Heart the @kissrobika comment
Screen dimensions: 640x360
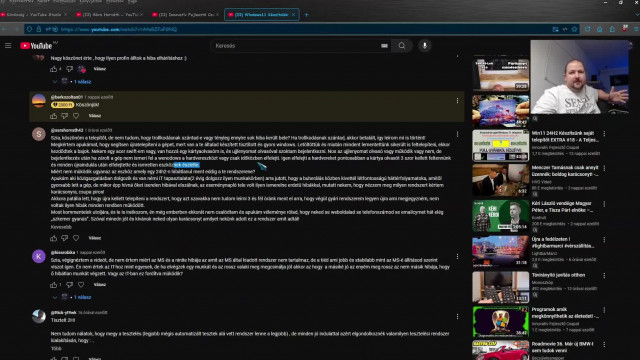(81, 284)
